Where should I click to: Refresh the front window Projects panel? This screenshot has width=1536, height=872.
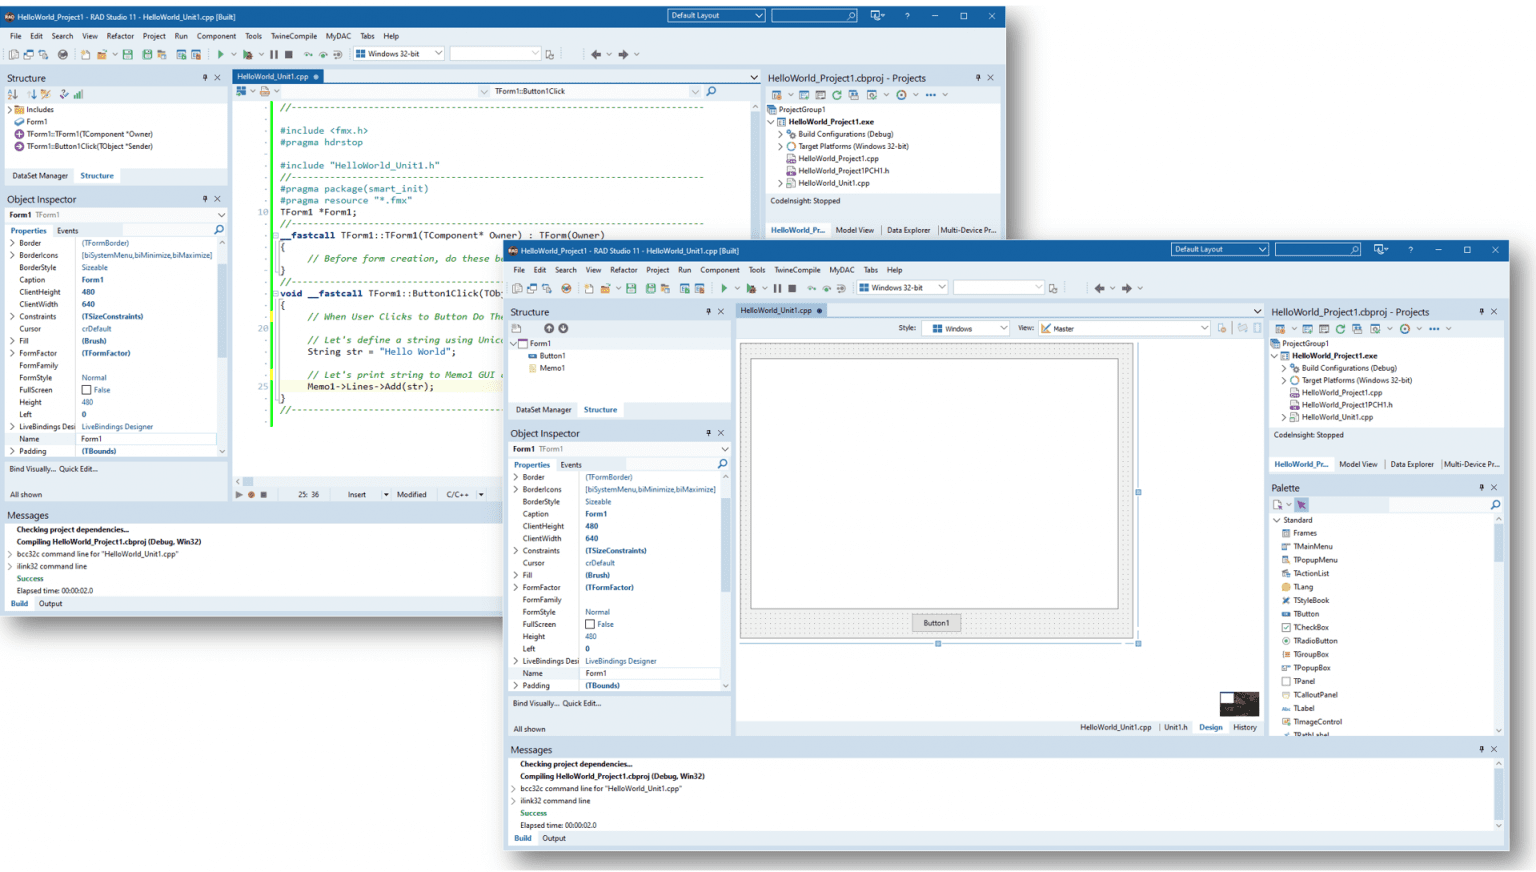click(1340, 328)
